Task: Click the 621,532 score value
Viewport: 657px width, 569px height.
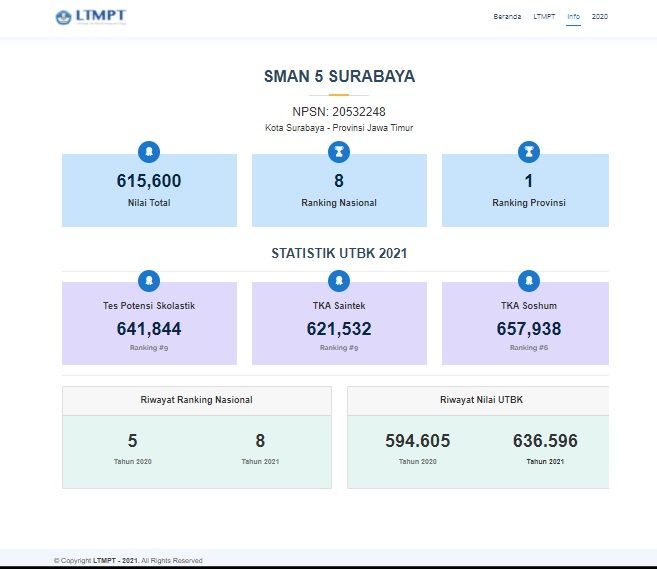Action: [339, 328]
